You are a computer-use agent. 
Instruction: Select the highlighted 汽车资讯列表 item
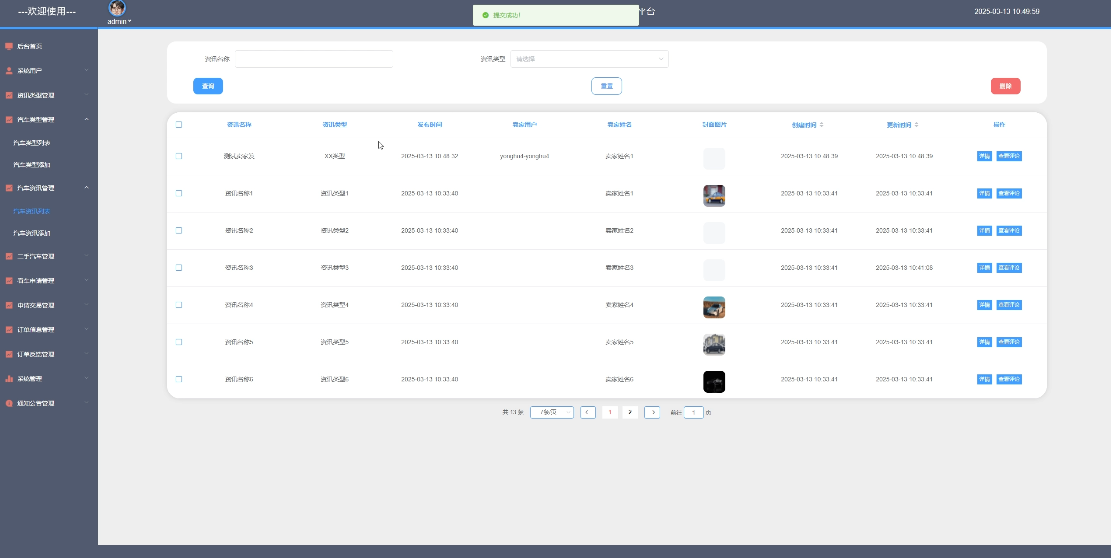point(32,211)
